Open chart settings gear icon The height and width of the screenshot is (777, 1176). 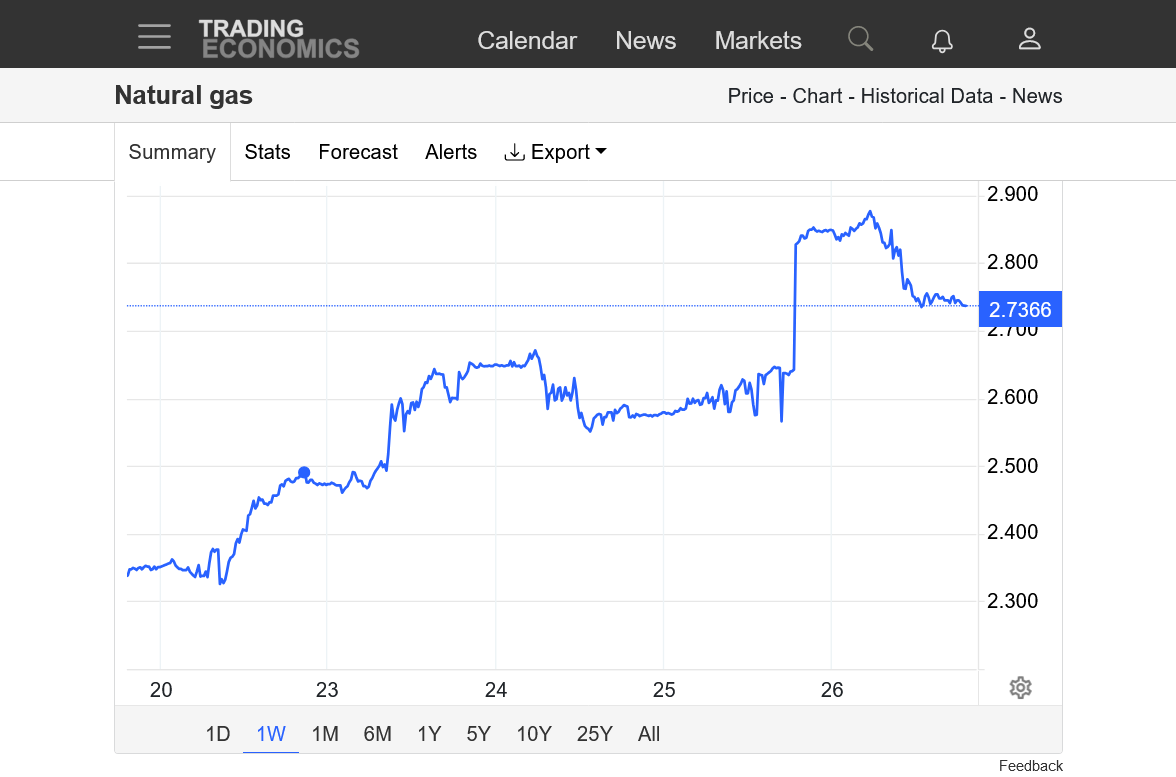click(x=1020, y=688)
